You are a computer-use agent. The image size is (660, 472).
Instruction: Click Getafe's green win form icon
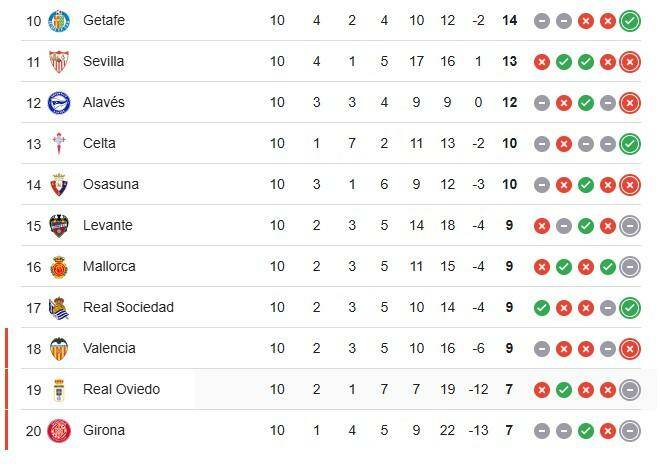[x=629, y=20]
